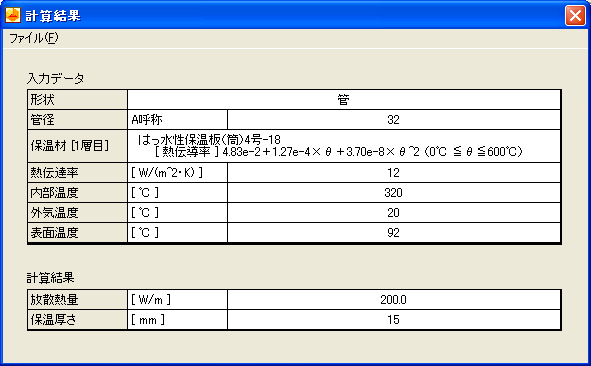591x366 pixels.
Task: Select the 形状 value cell showing 管
Action: click(x=344, y=100)
